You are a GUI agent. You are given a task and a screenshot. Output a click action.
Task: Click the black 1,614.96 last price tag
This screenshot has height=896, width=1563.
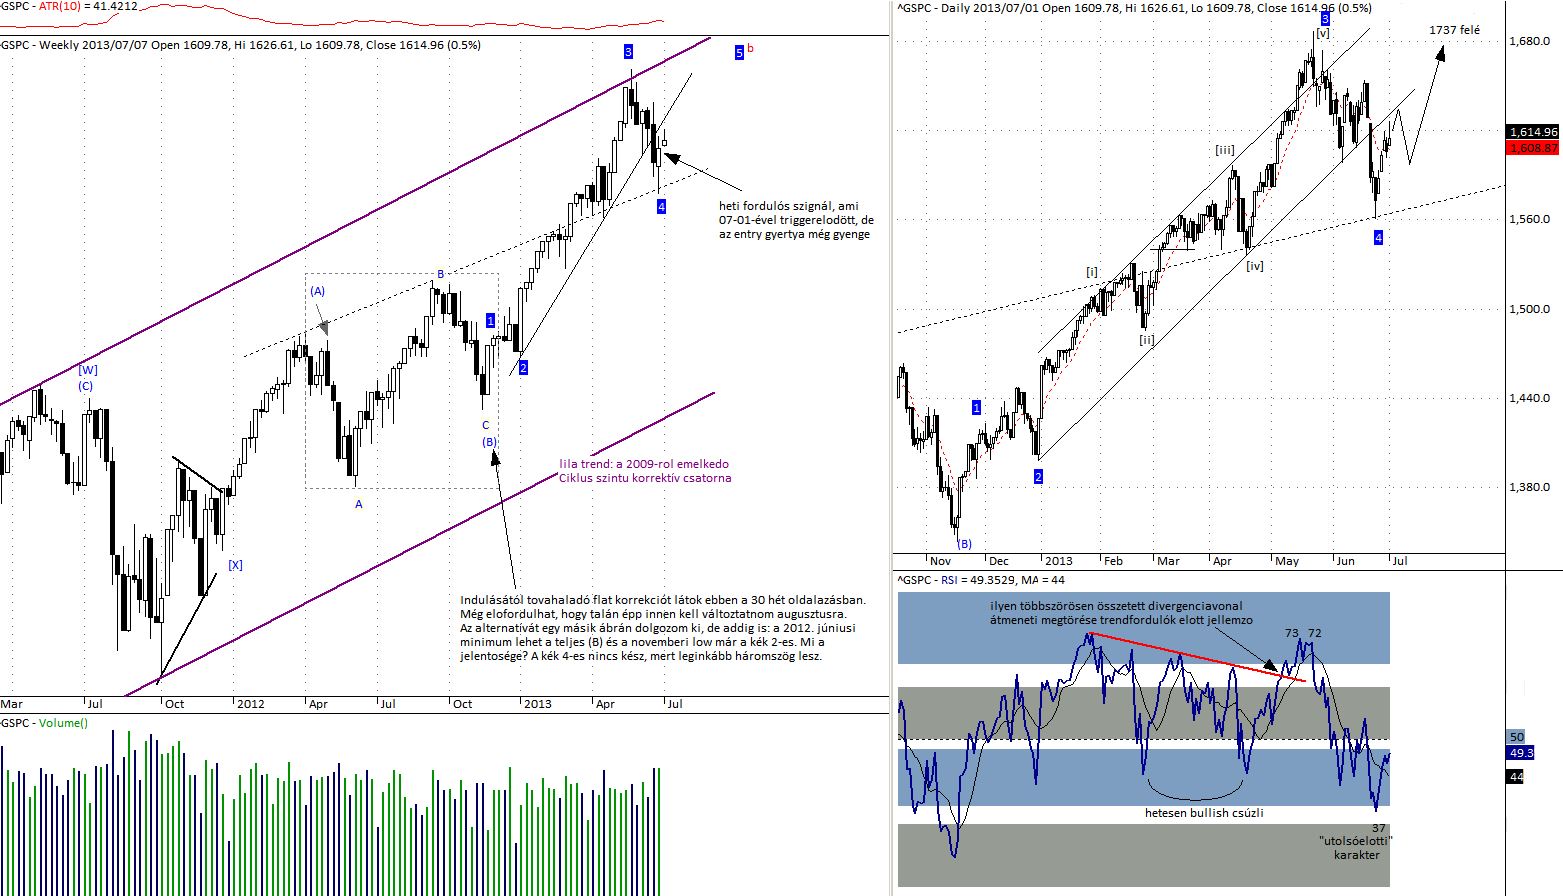[1534, 132]
